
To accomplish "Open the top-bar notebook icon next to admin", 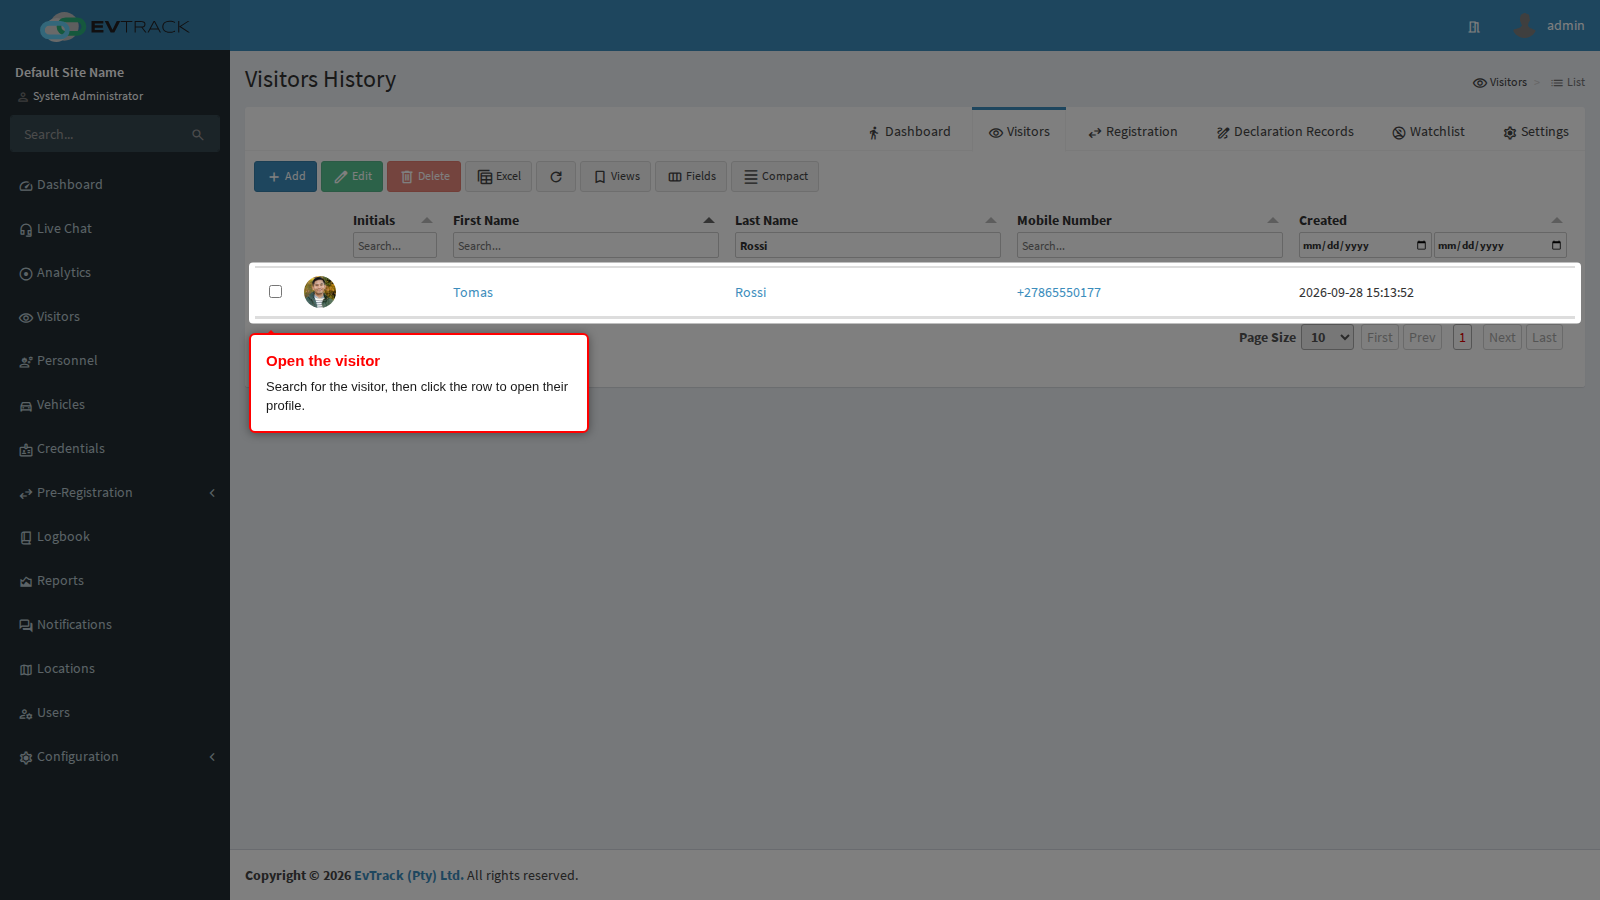I will coord(1474,27).
